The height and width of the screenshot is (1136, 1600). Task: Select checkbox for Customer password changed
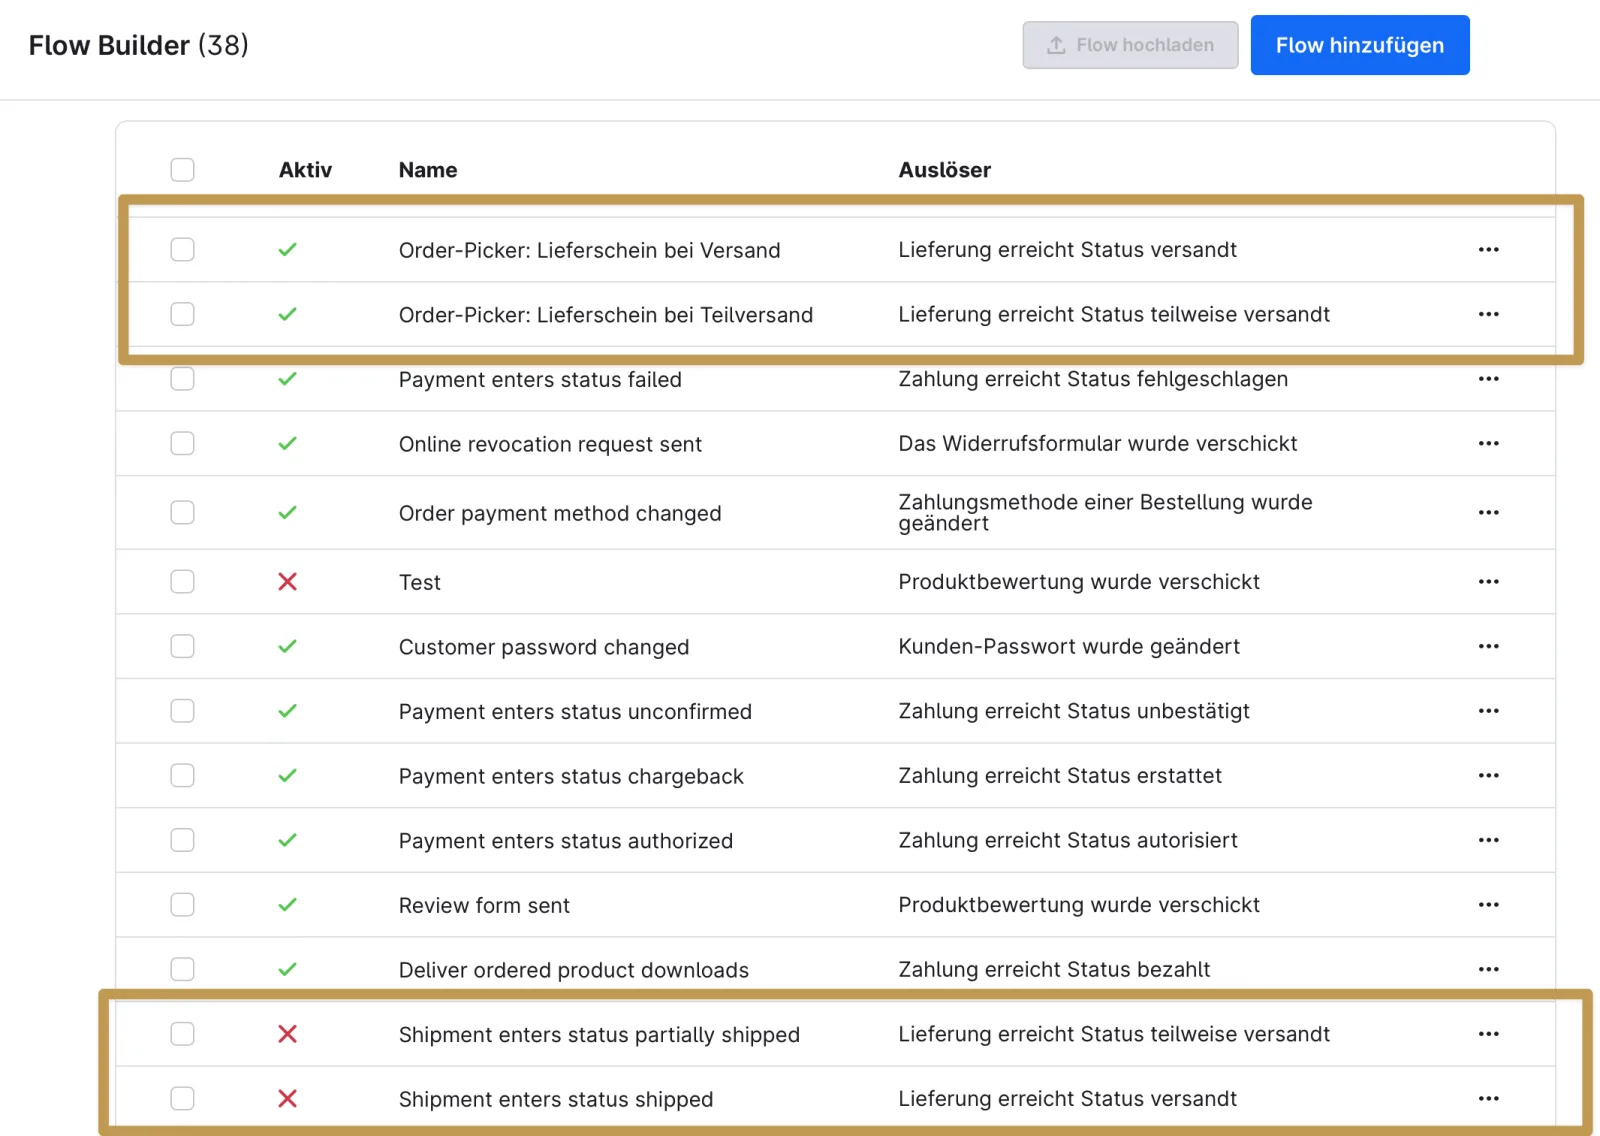click(x=182, y=646)
